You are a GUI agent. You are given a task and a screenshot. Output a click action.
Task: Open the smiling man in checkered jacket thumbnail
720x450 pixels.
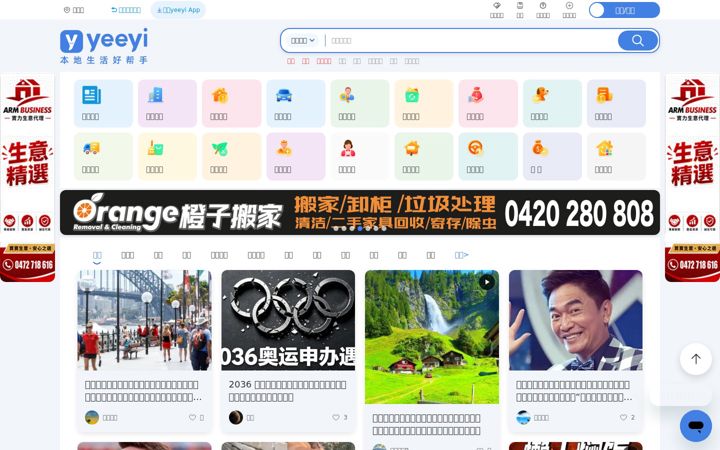[575, 320]
